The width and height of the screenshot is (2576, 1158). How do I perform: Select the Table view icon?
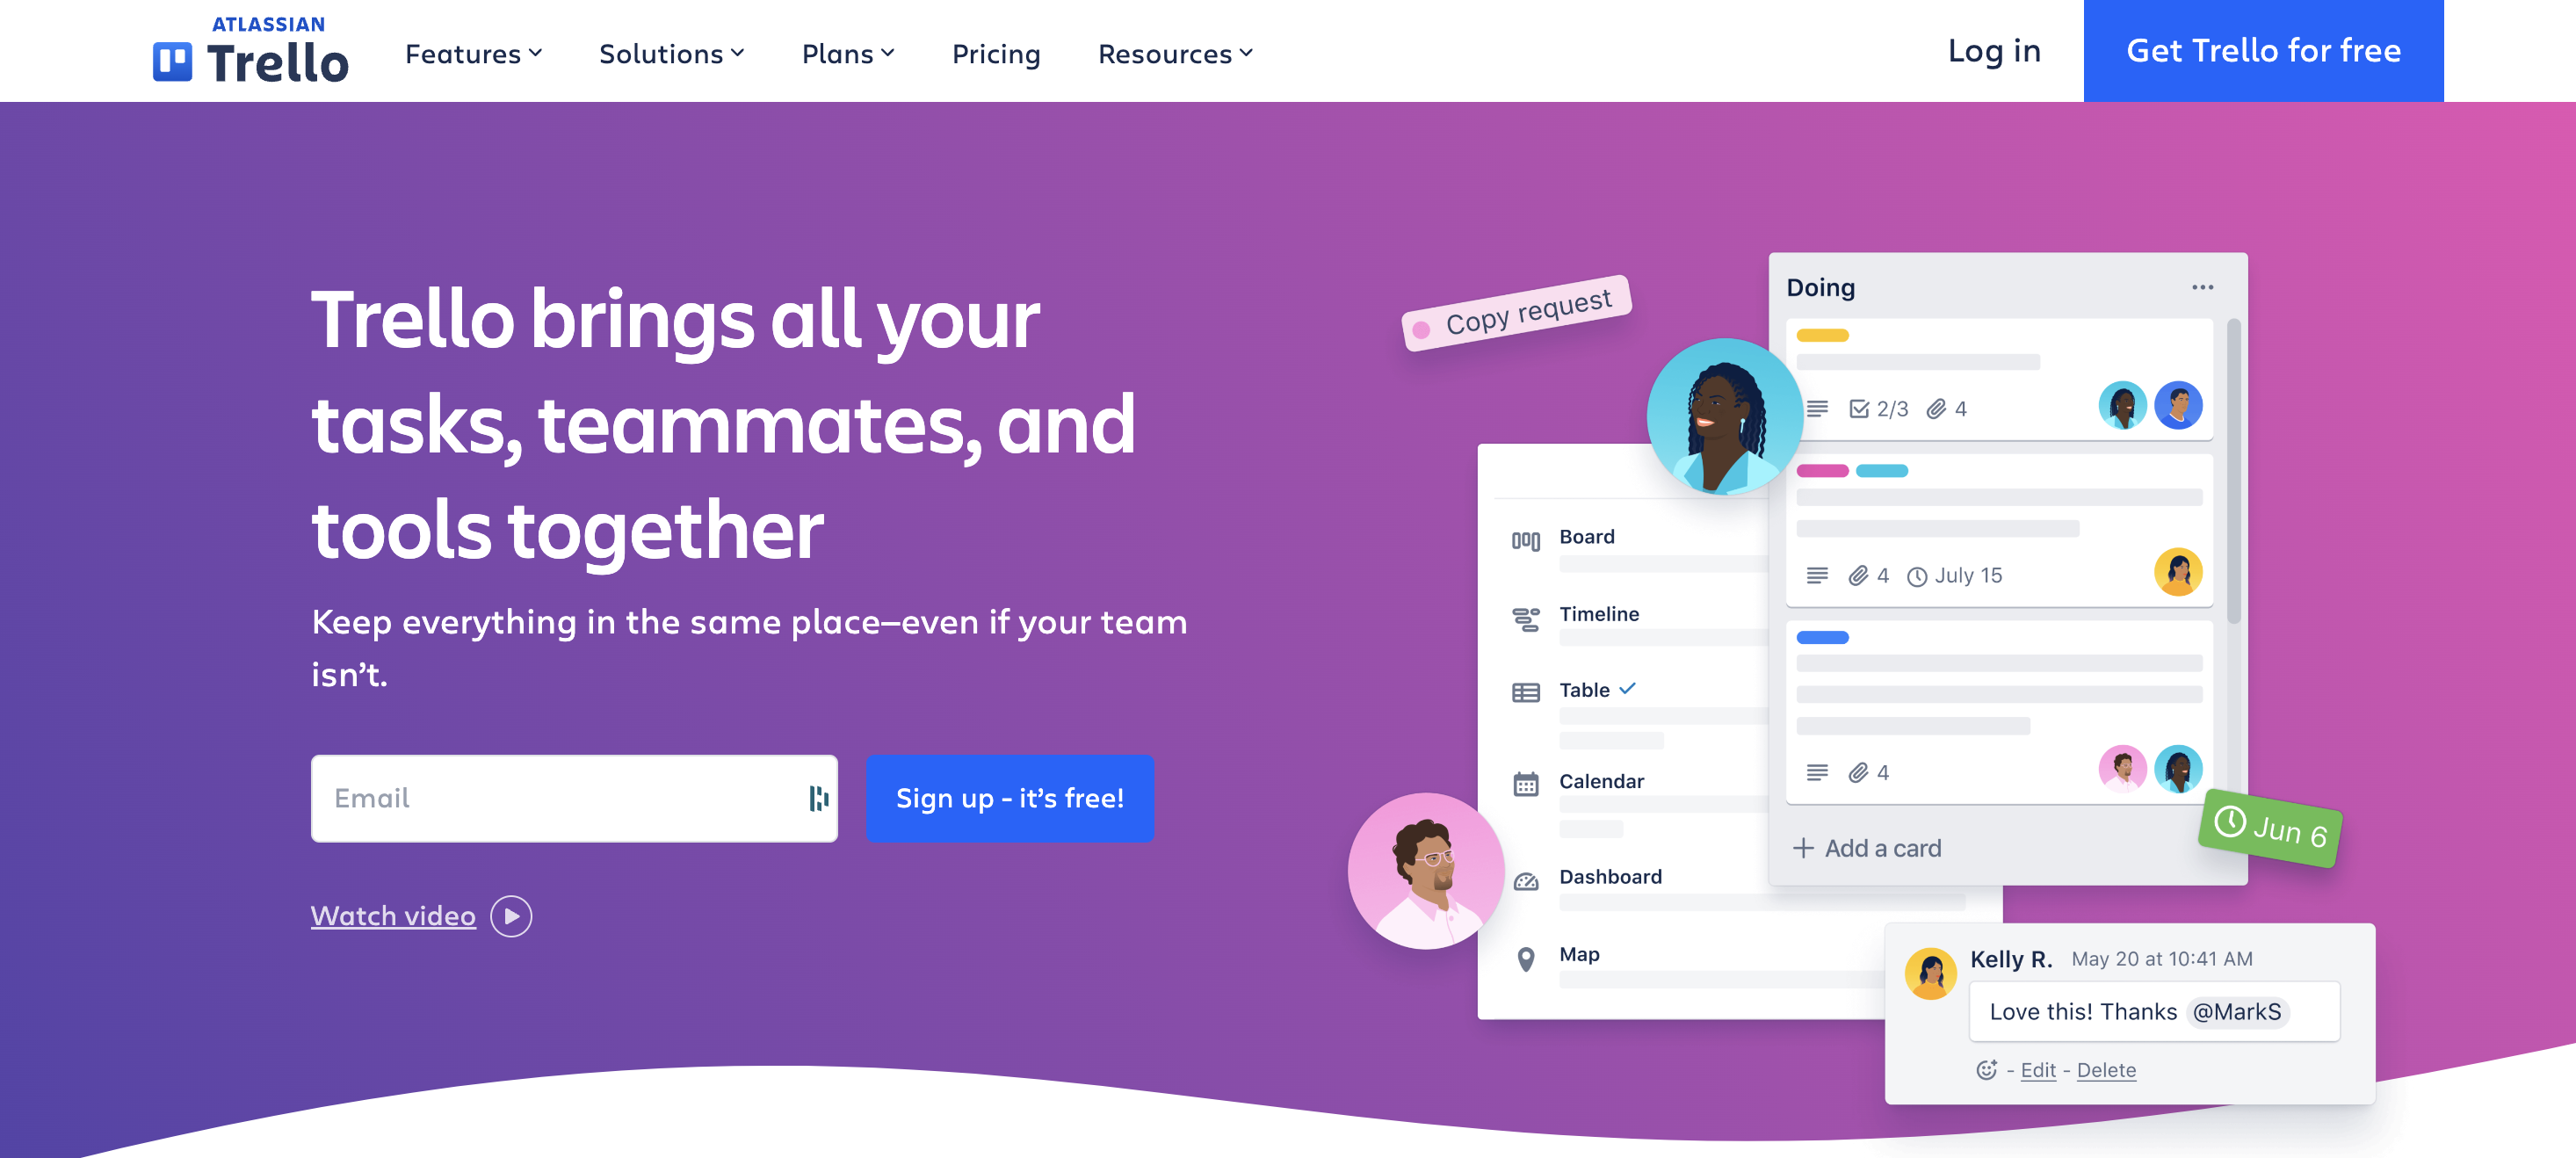click(1526, 691)
